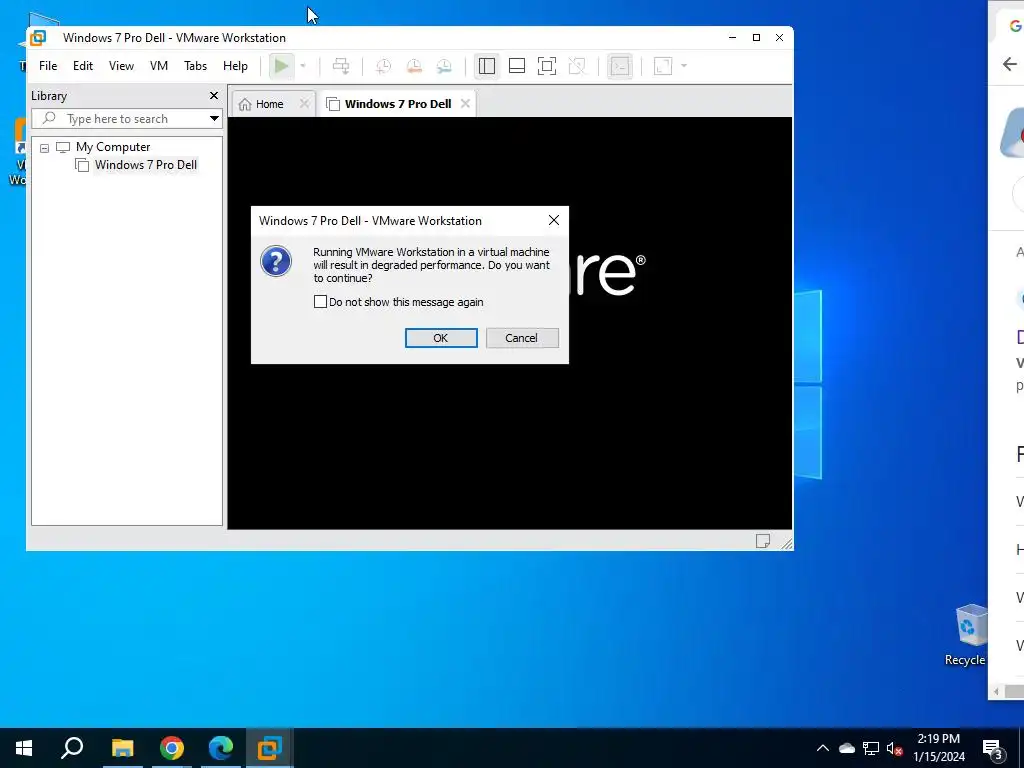The height and width of the screenshot is (768, 1024).
Task: Click the green Power On play button
Action: [x=281, y=66]
